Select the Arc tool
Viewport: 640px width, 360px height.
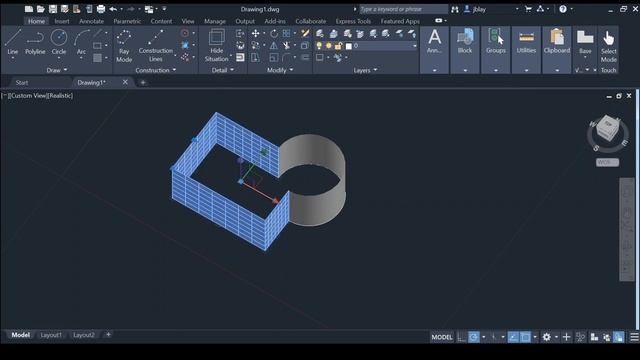pos(81,42)
